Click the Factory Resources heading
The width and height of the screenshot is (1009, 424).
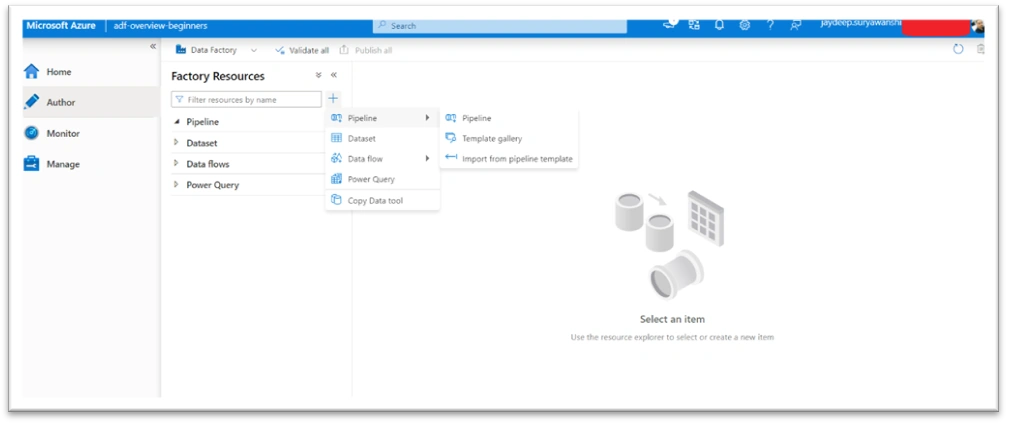point(218,76)
